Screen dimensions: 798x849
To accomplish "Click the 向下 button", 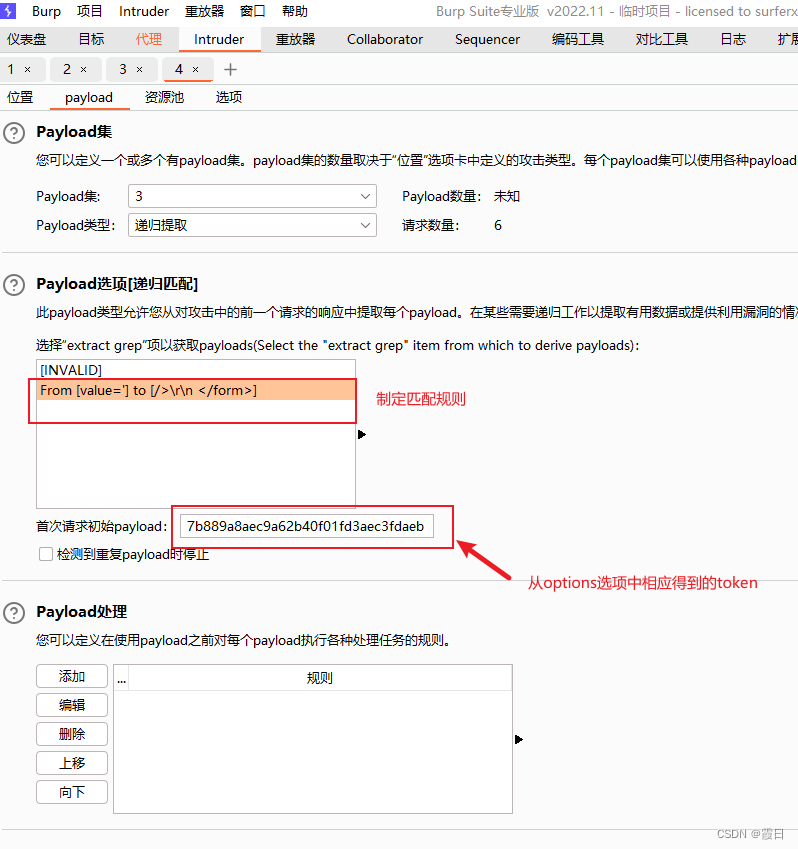I will [72, 793].
